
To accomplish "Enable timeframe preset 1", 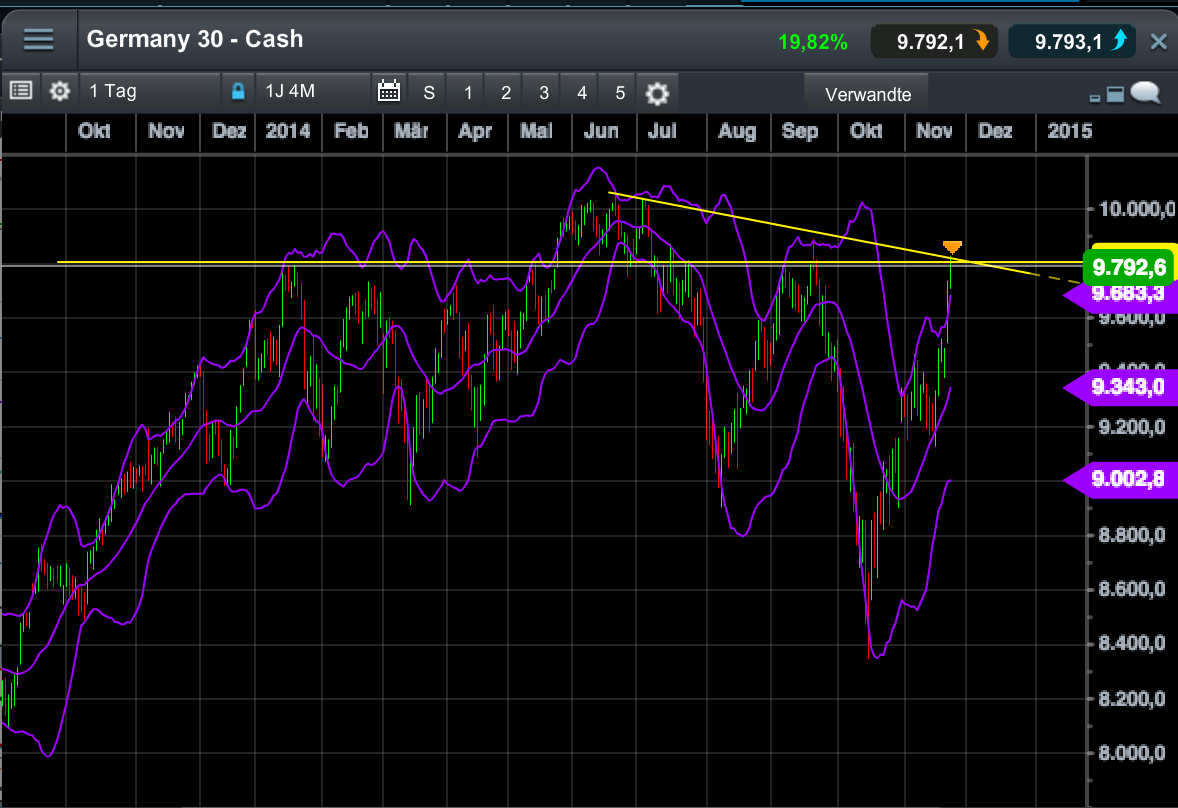I will [x=466, y=91].
